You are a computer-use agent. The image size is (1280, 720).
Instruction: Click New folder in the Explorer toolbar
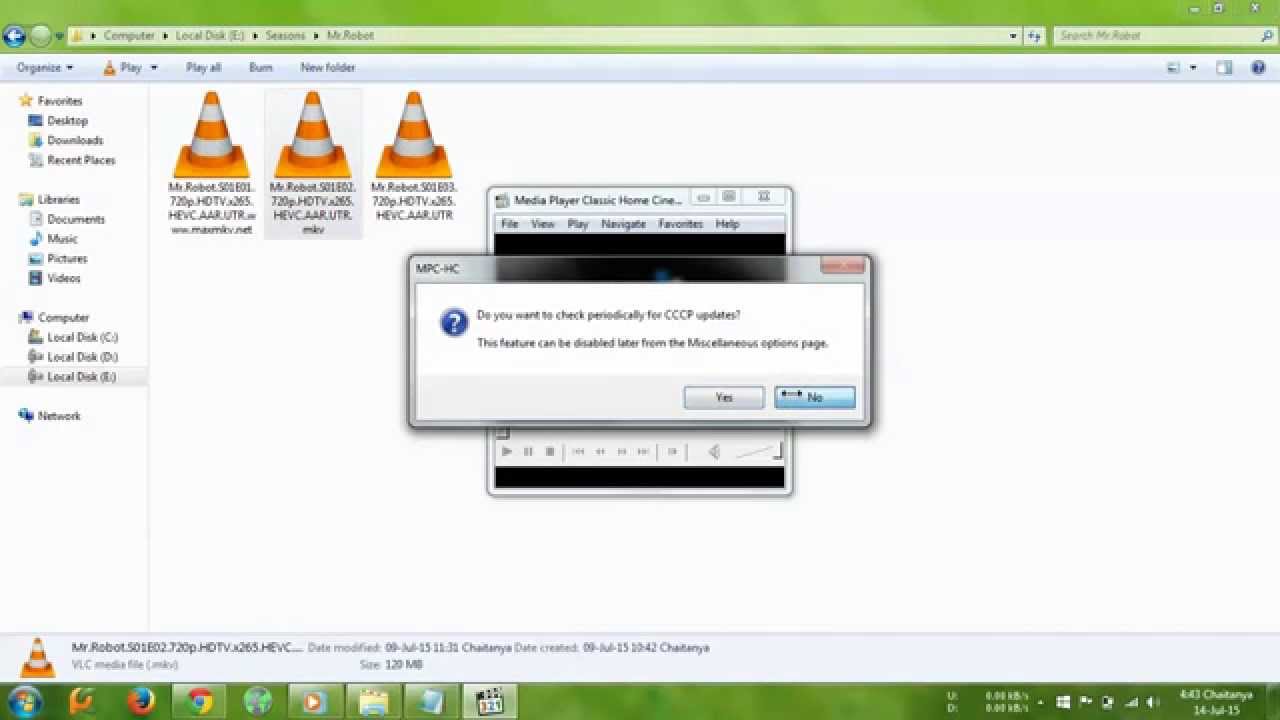[x=328, y=68]
